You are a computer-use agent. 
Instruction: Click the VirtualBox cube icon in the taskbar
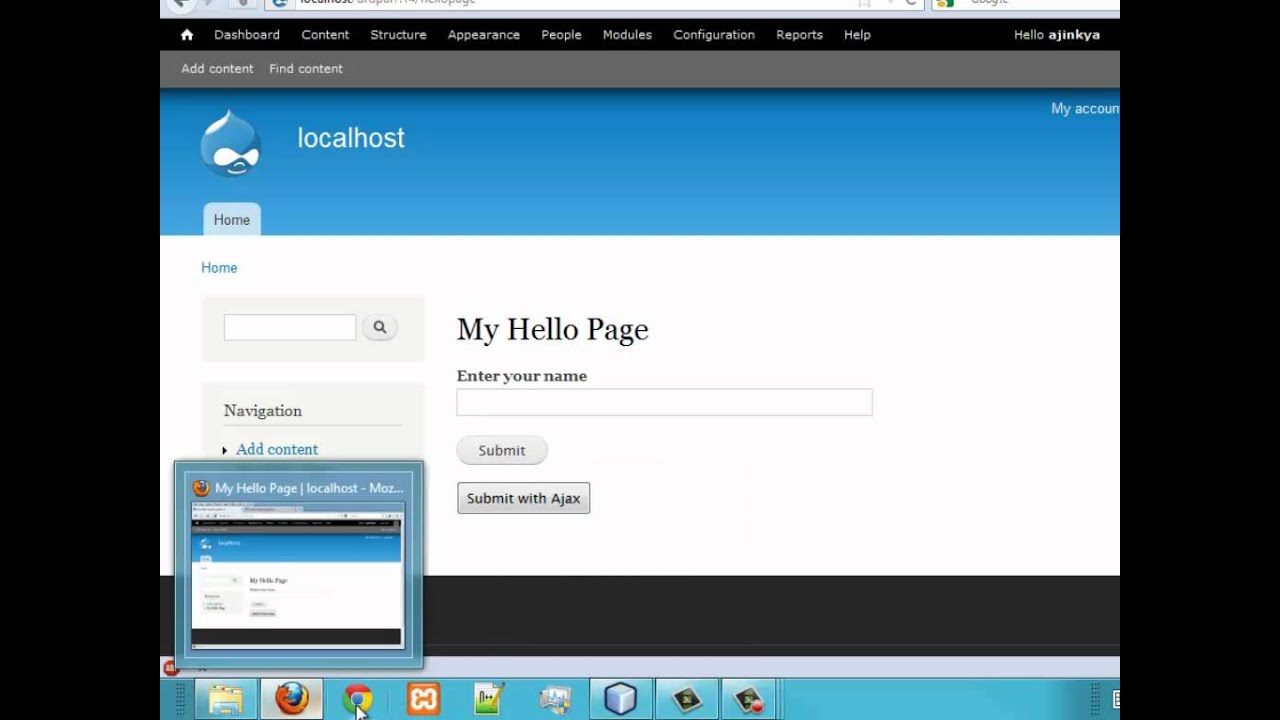pos(621,699)
